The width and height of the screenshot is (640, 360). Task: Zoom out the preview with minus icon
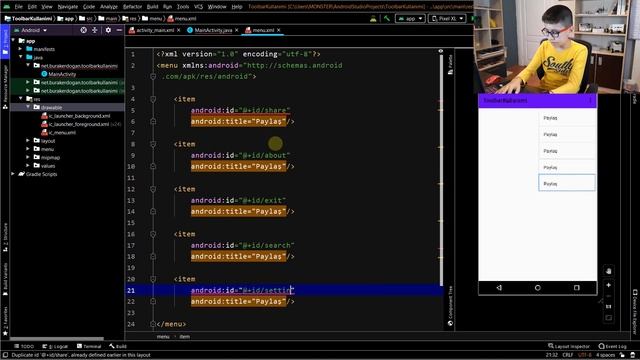pos(609,296)
